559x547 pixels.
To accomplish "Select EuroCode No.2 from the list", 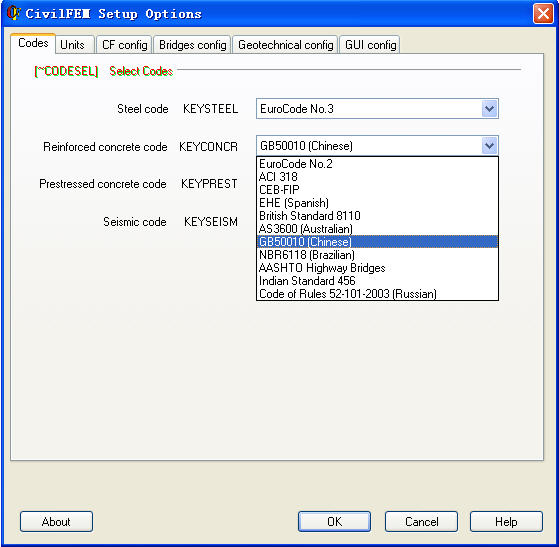I will (x=377, y=164).
